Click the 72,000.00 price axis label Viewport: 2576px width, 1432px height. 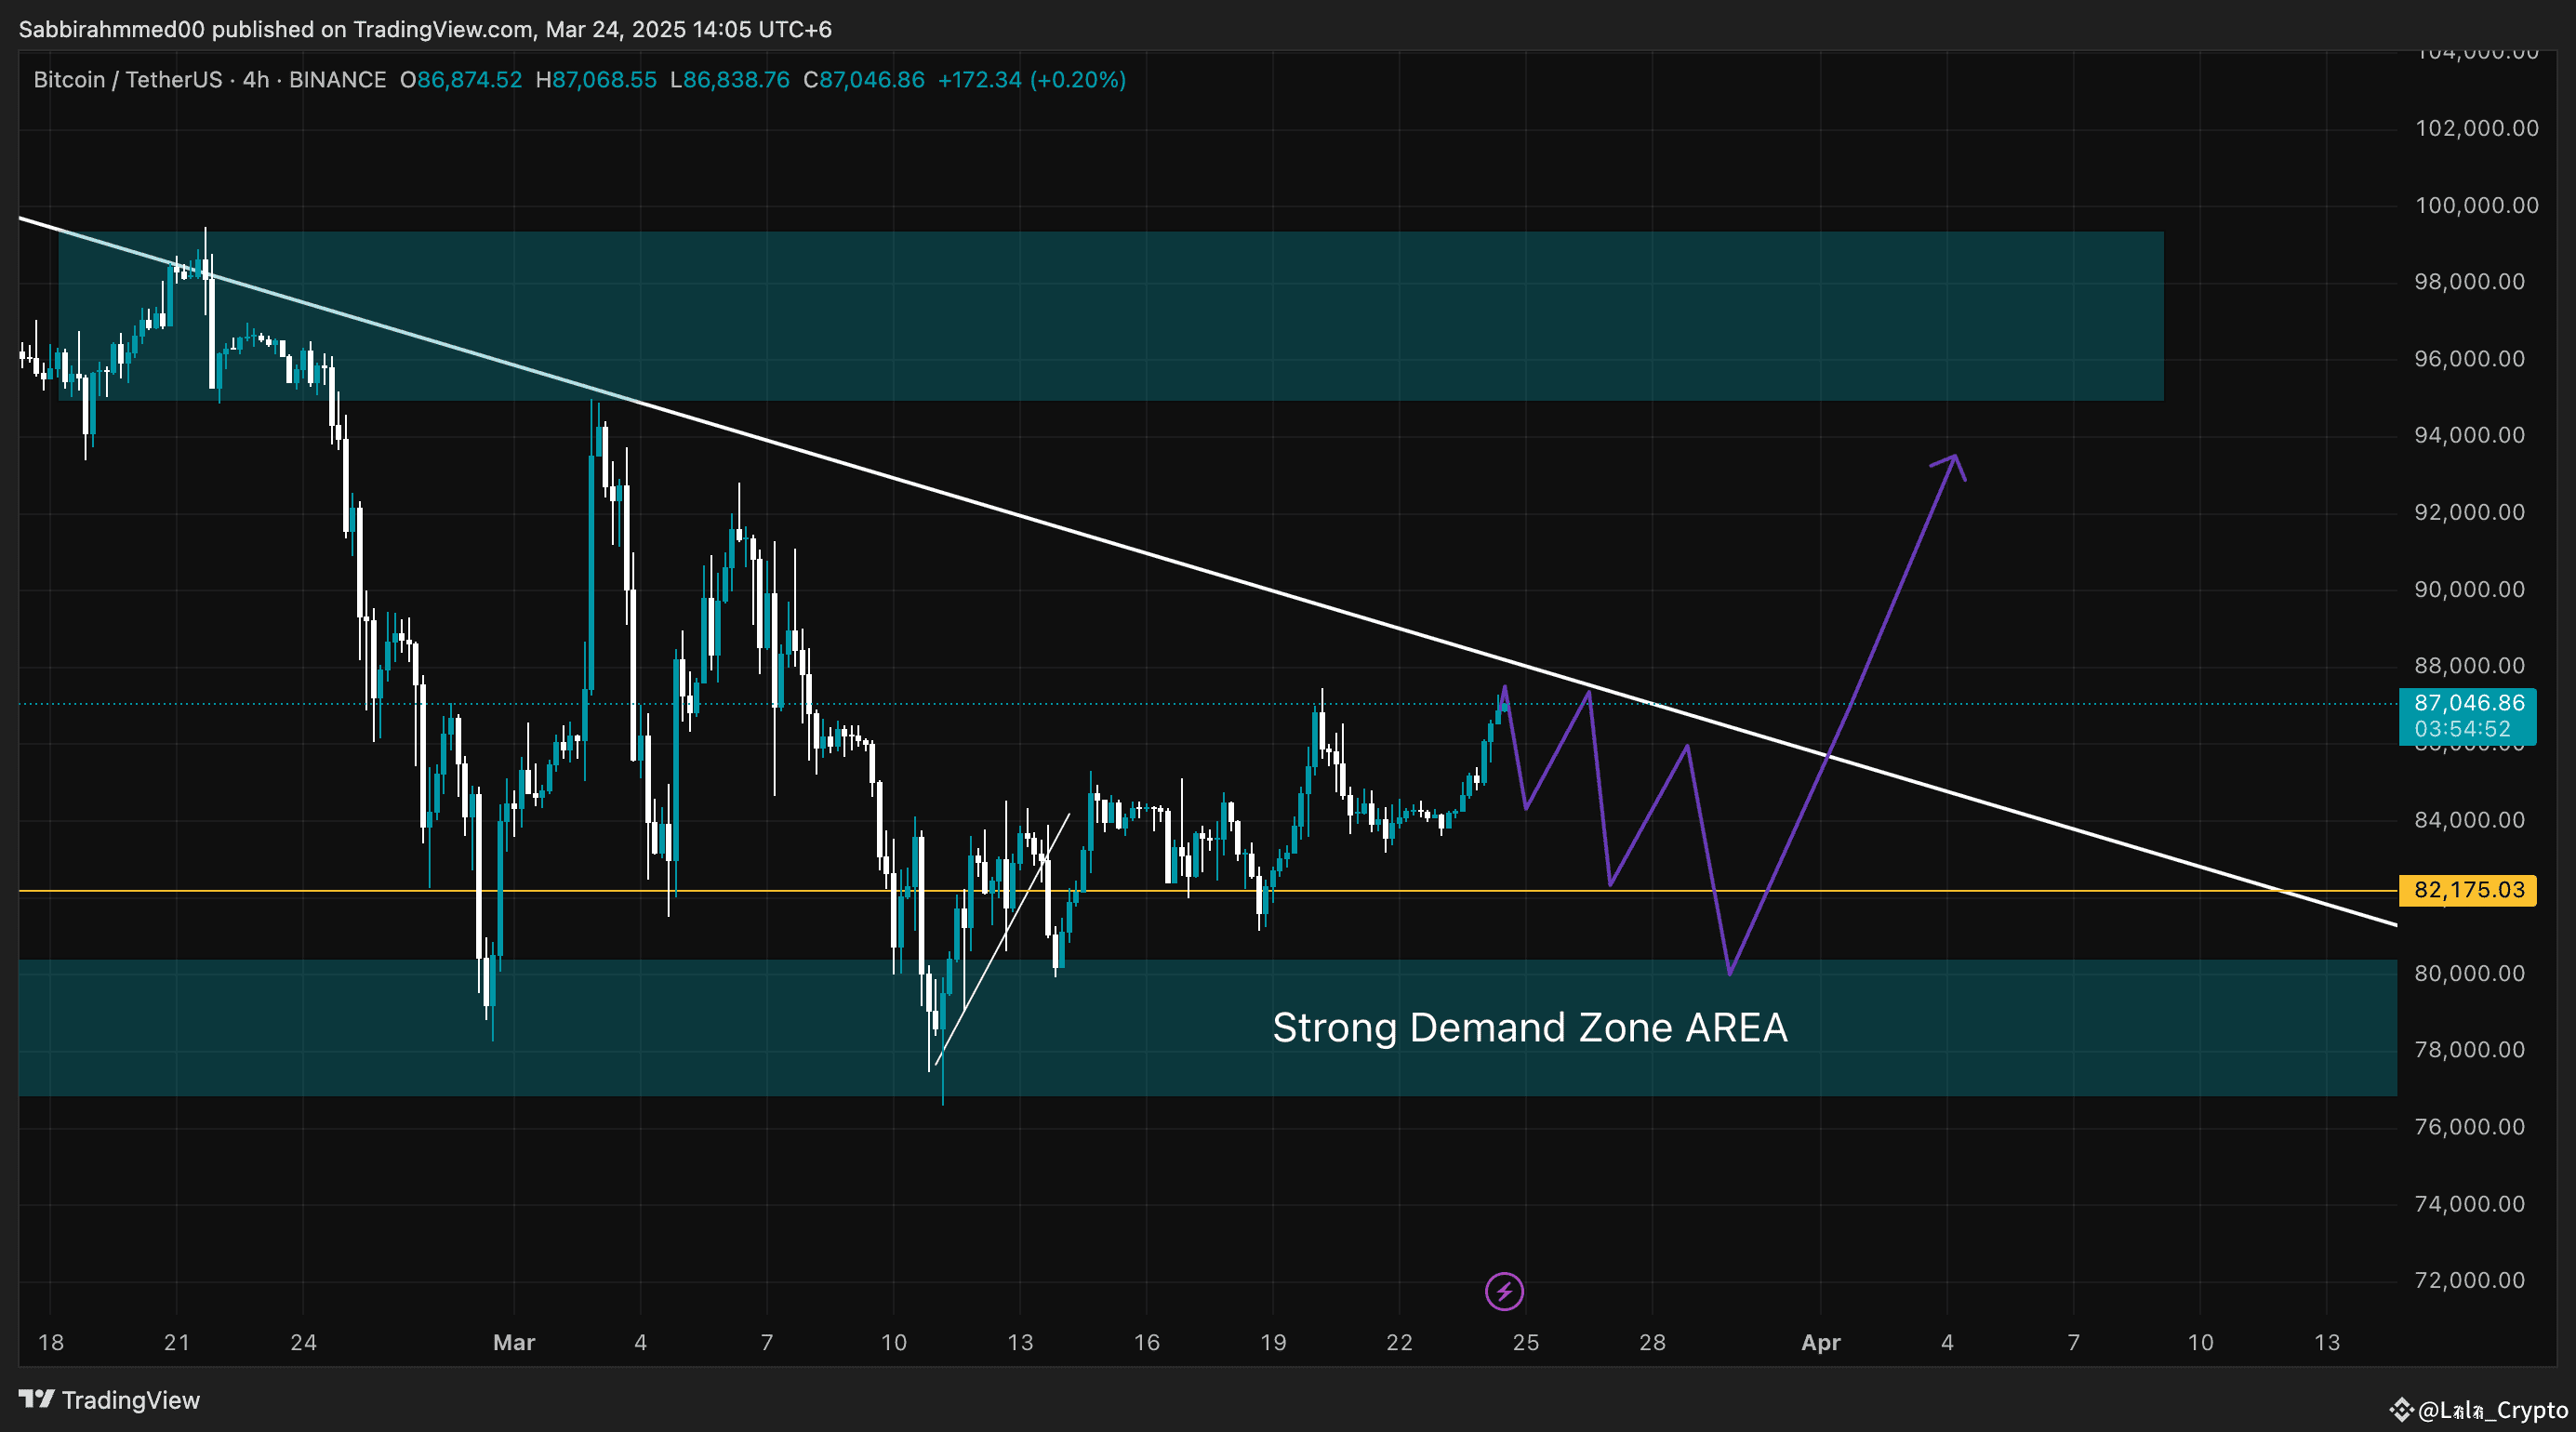[2469, 1281]
